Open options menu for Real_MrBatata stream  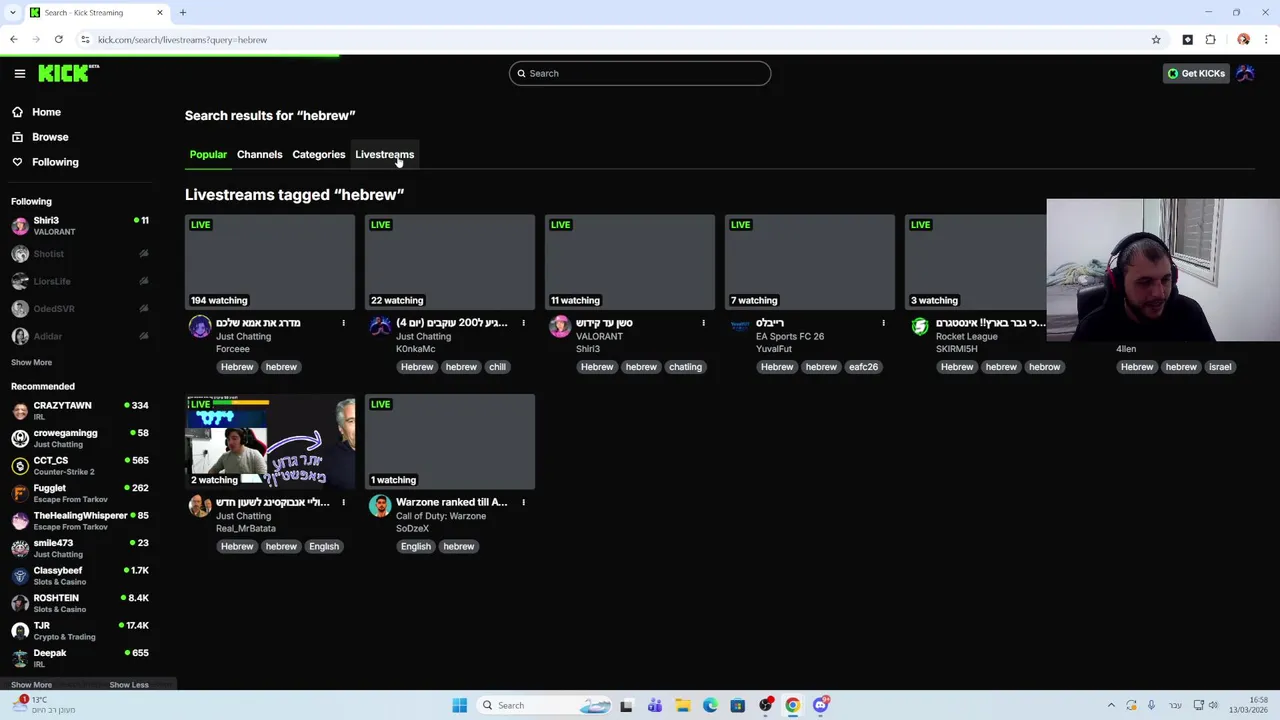click(x=343, y=503)
